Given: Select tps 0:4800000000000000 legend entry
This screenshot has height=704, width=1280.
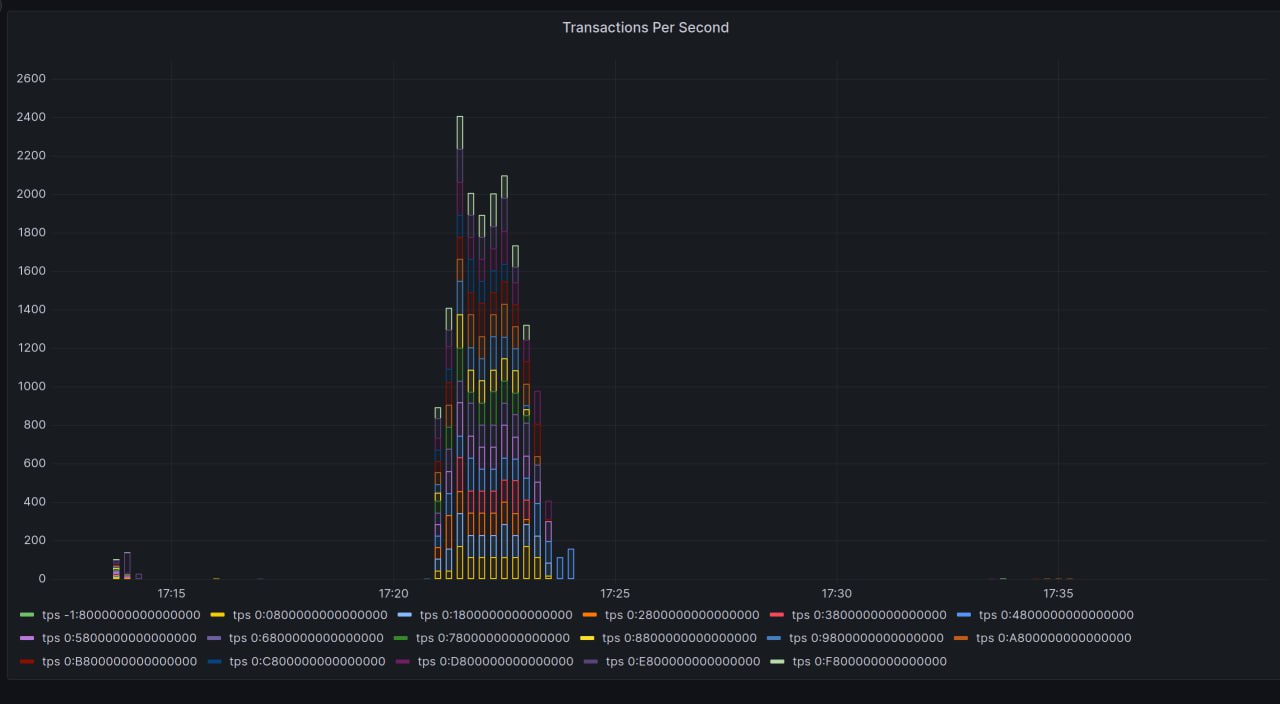Looking at the screenshot, I should coord(1056,615).
